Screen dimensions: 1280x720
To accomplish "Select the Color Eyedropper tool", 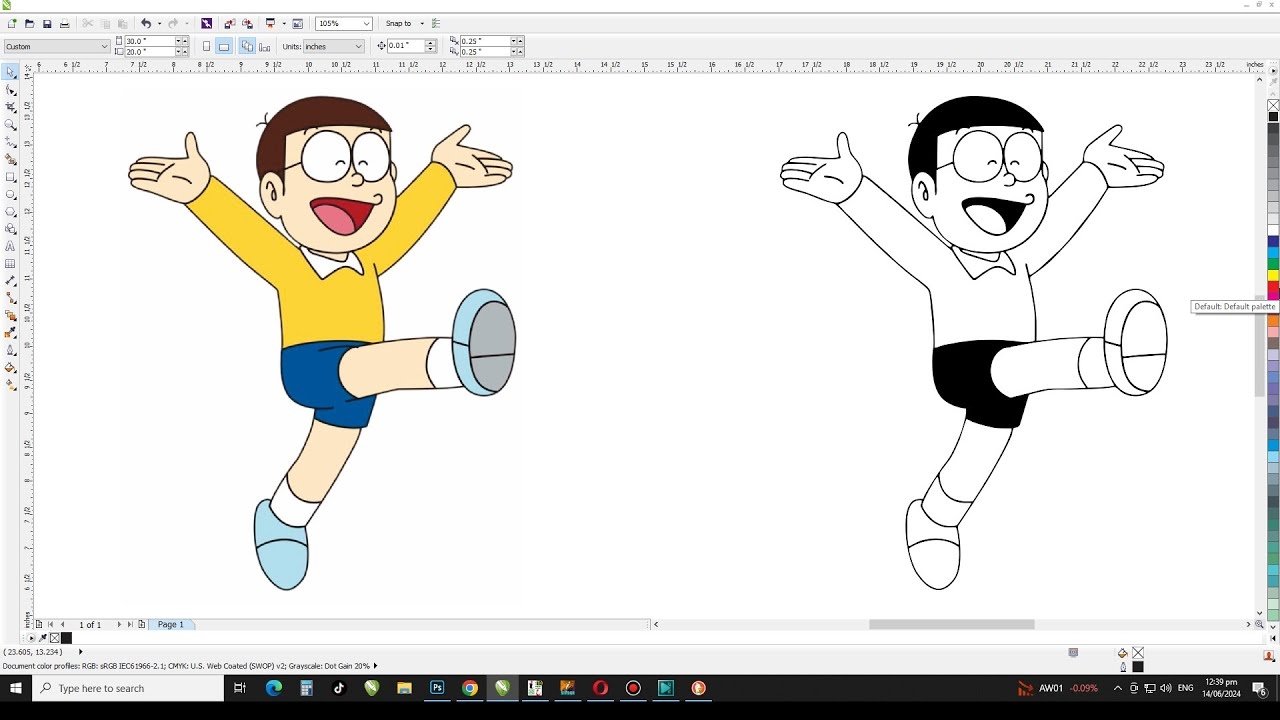I will point(11,333).
